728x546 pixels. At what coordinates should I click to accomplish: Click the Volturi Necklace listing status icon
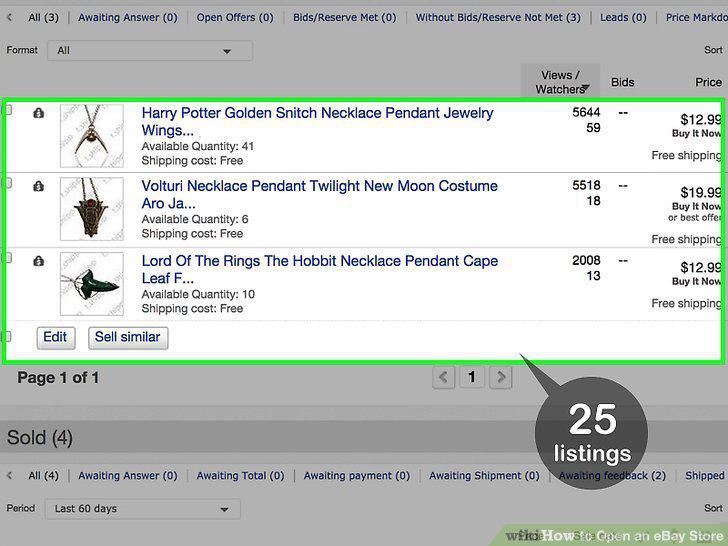tap(39, 186)
